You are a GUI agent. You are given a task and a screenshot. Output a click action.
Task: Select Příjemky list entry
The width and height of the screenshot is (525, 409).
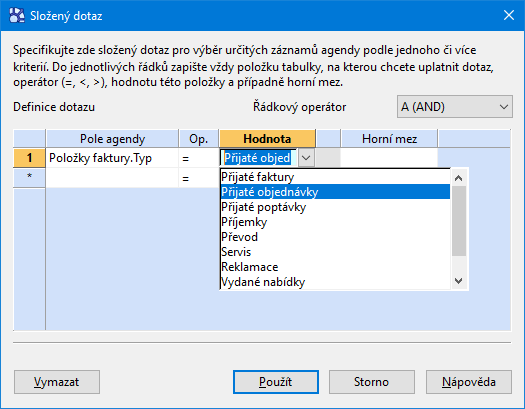point(335,222)
